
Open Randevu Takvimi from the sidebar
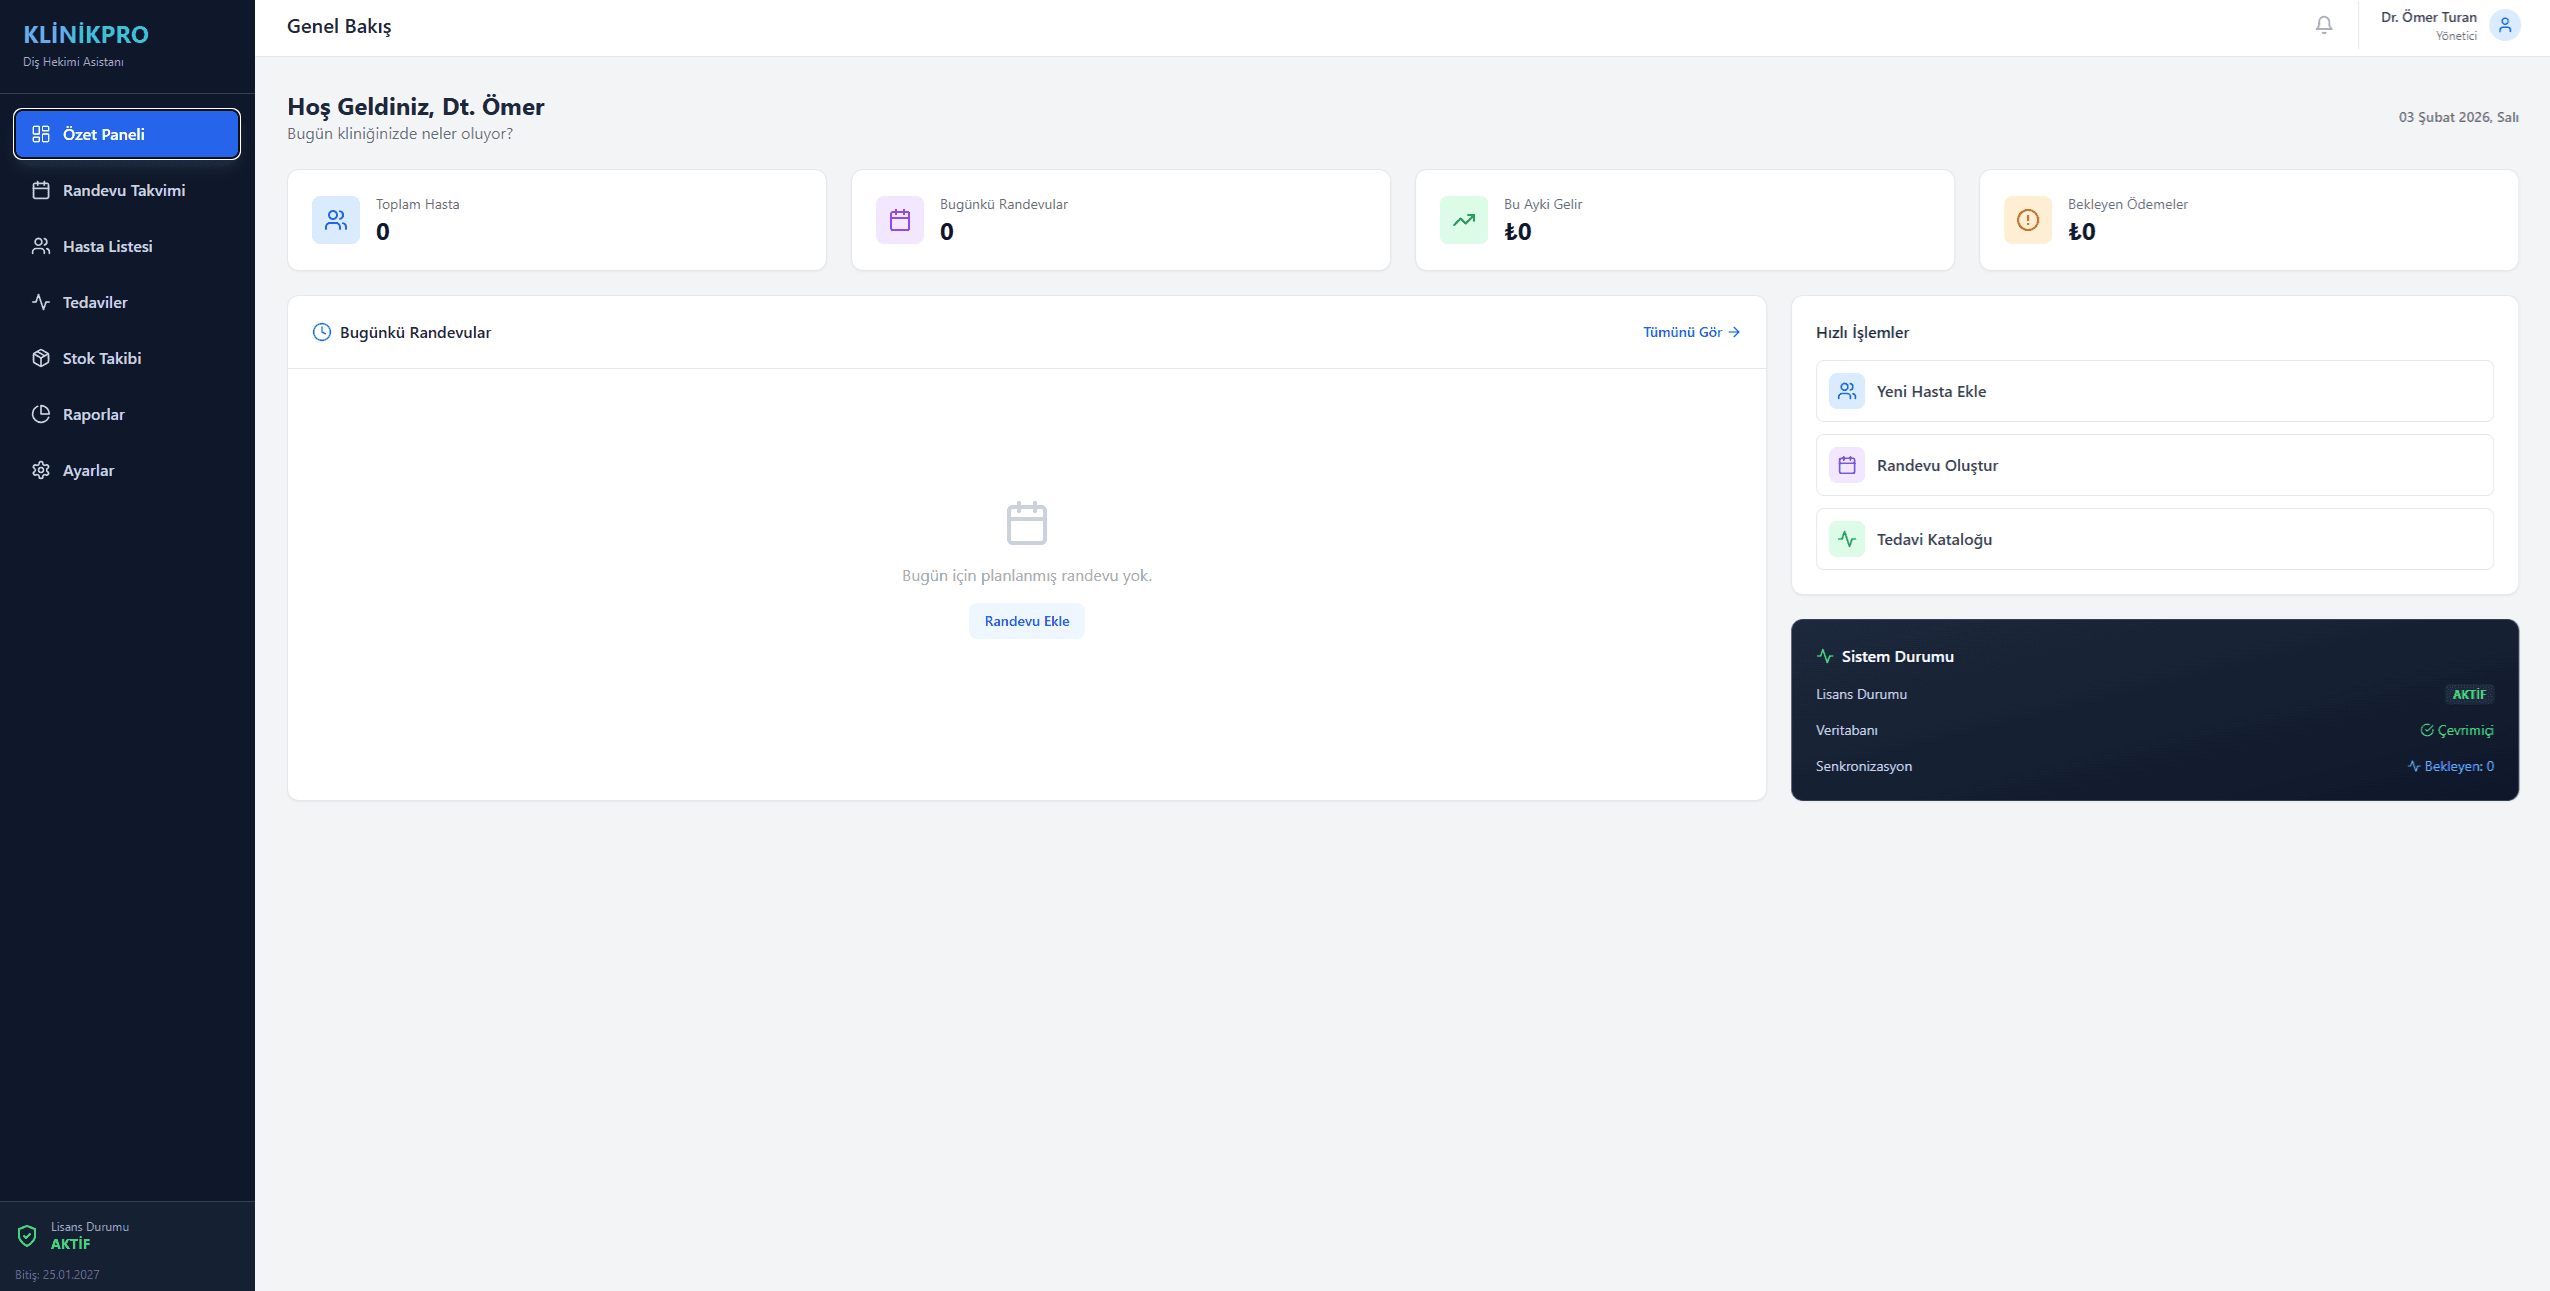pyautogui.click(x=124, y=190)
